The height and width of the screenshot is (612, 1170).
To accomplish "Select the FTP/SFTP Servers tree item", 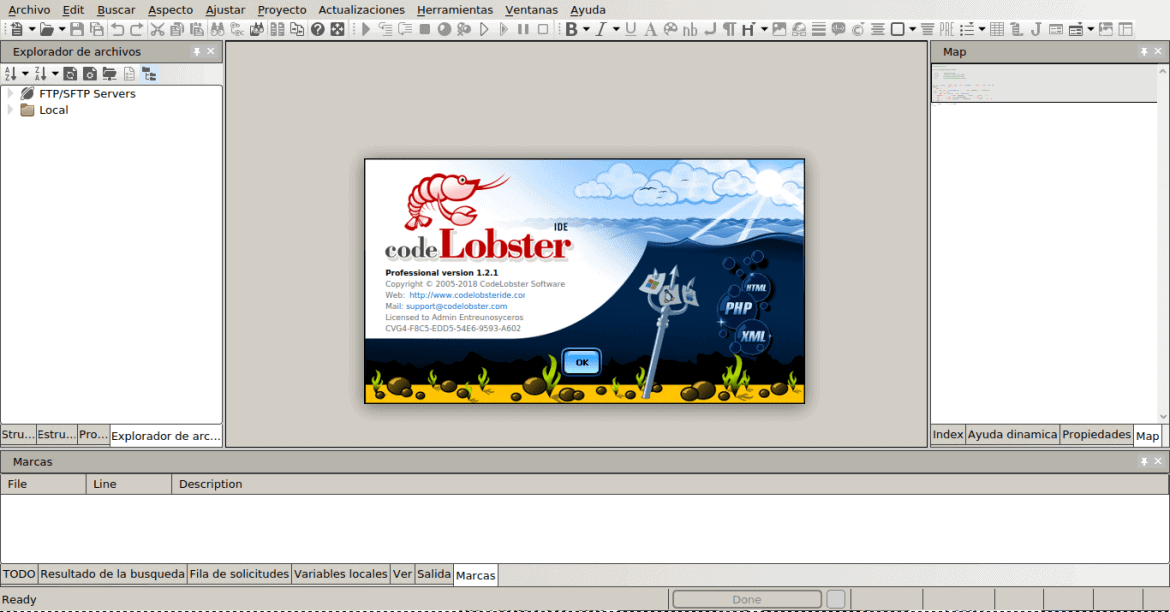I will pos(87,93).
